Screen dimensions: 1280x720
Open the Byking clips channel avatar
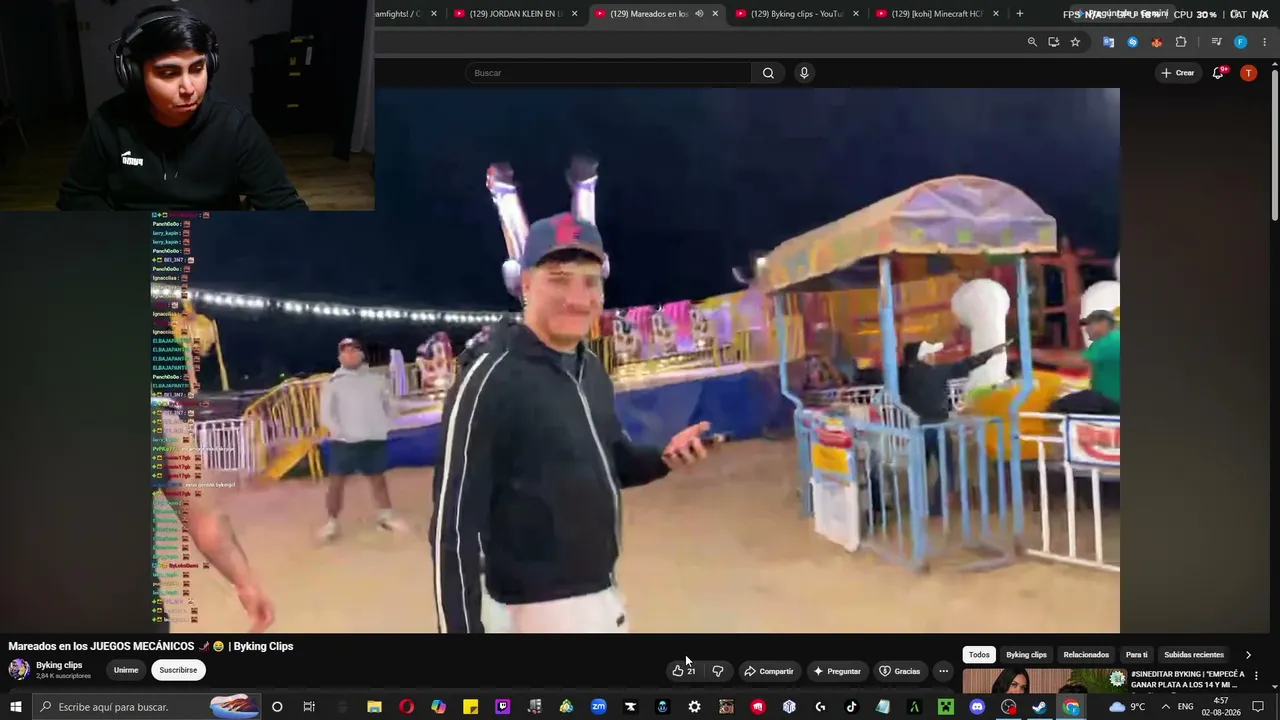coord(19,670)
